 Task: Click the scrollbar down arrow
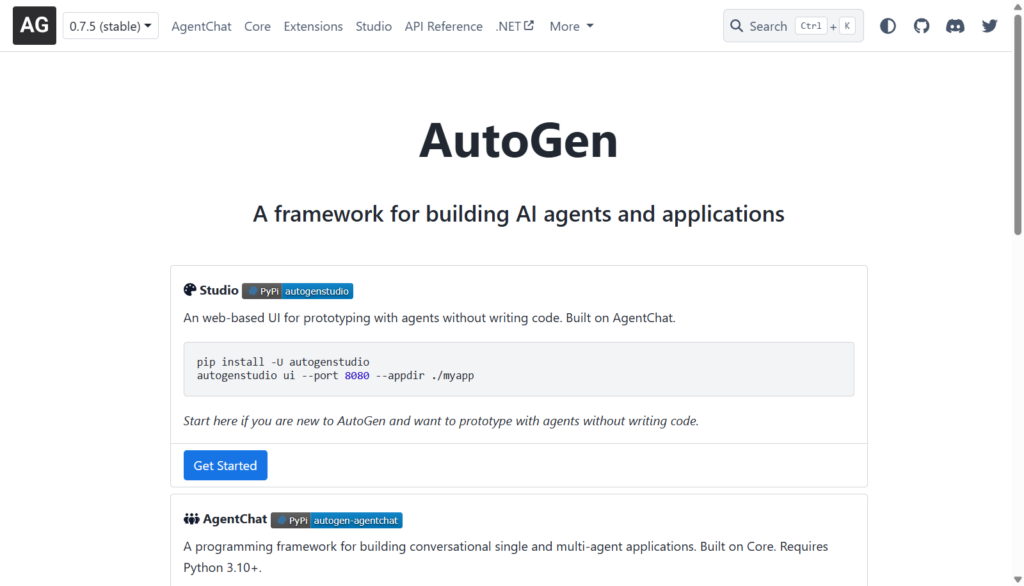[1017, 579]
